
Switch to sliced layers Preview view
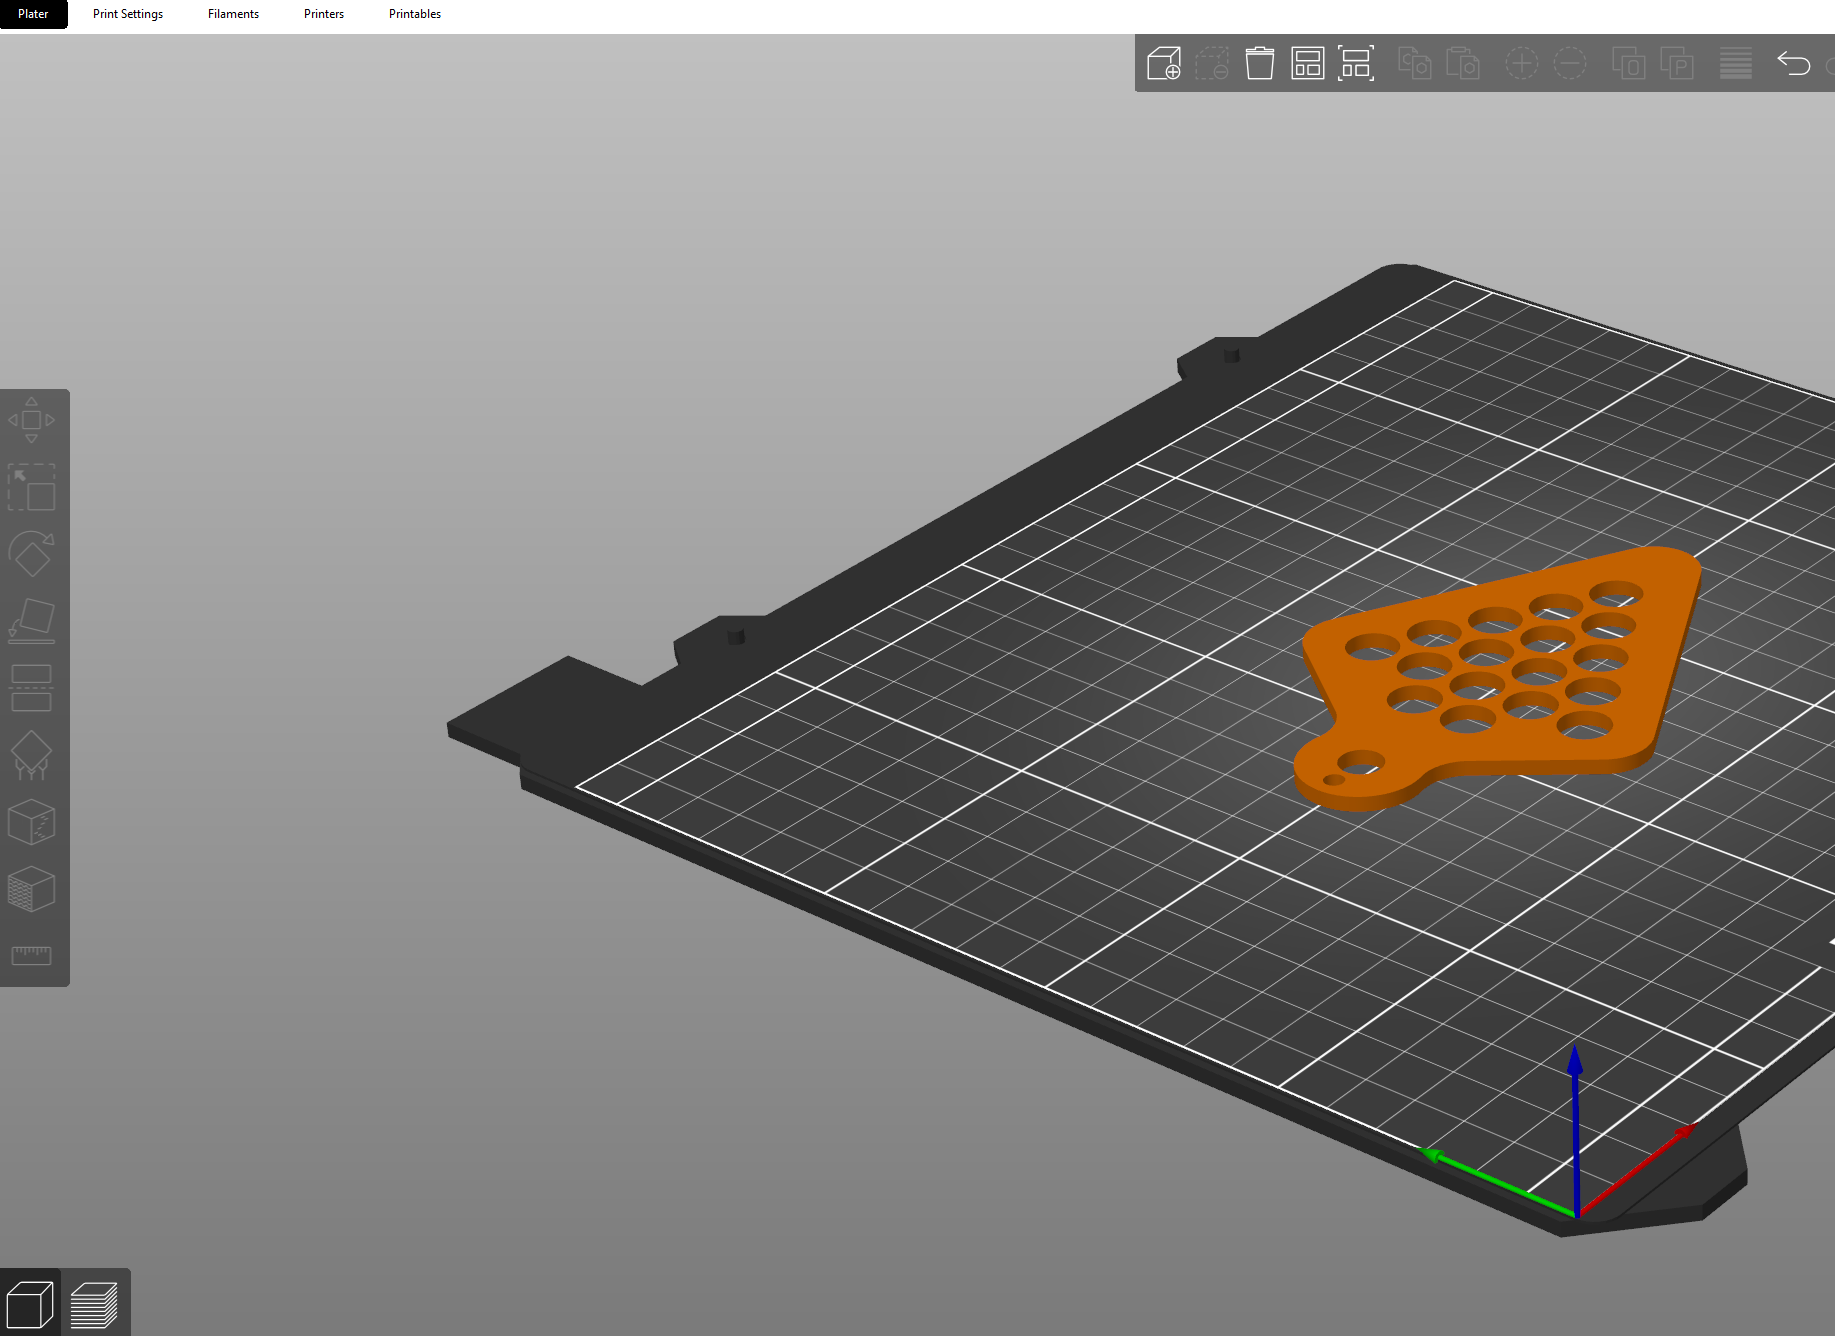tap(95, 1305)
